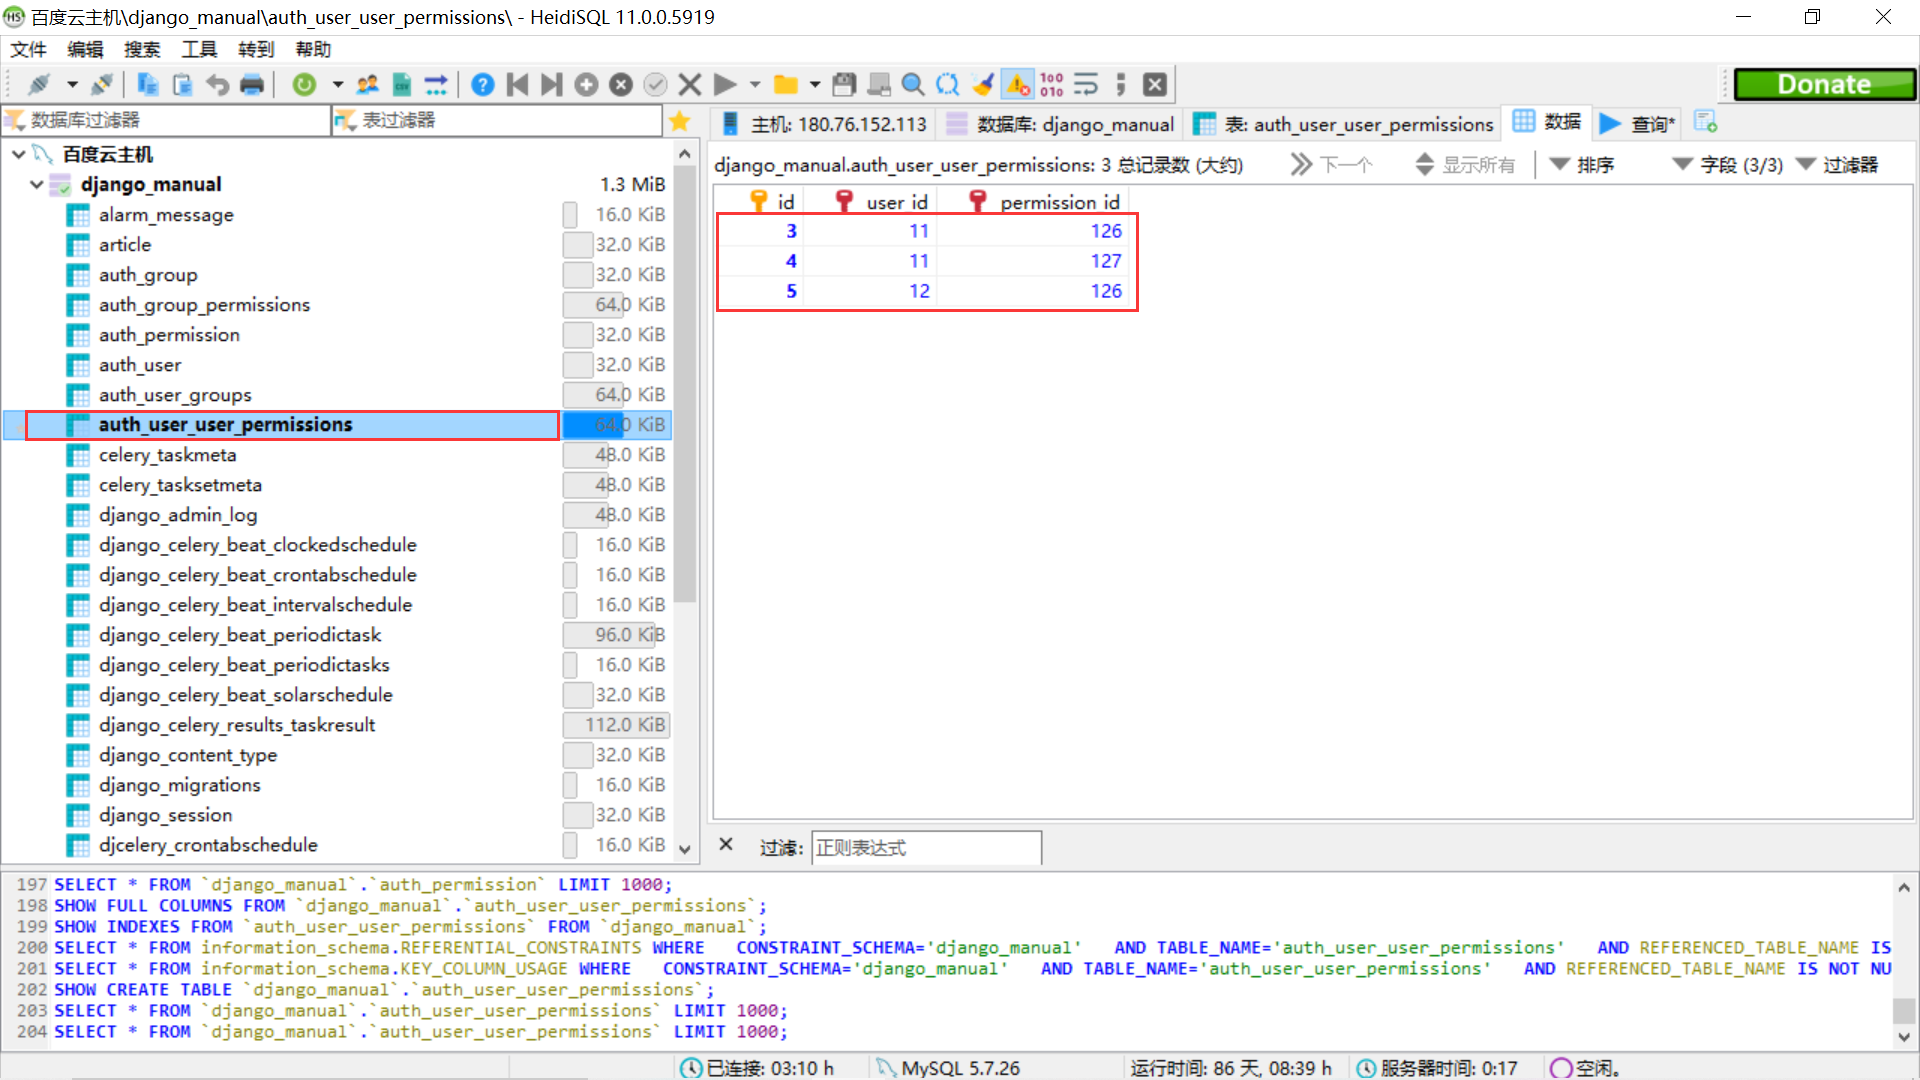This screenshot has height=1080, width=1920.
Task: Click the export CSV file icon
Action: pyautogui.click(x=402, y=85)
